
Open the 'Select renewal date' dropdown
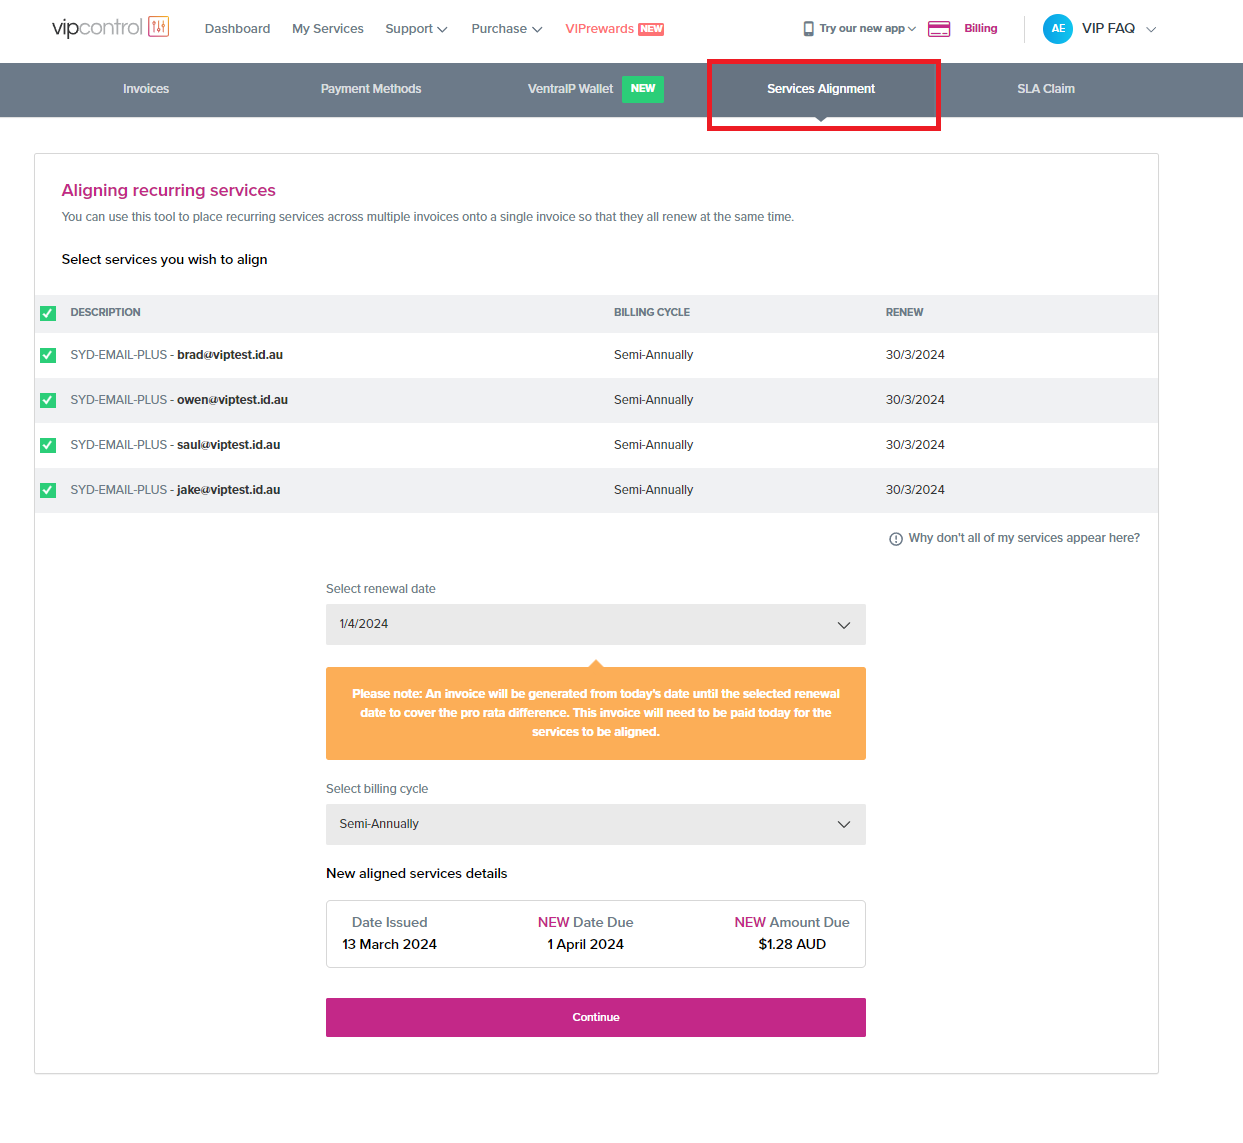pyautogui.click(x=595, y=624)
